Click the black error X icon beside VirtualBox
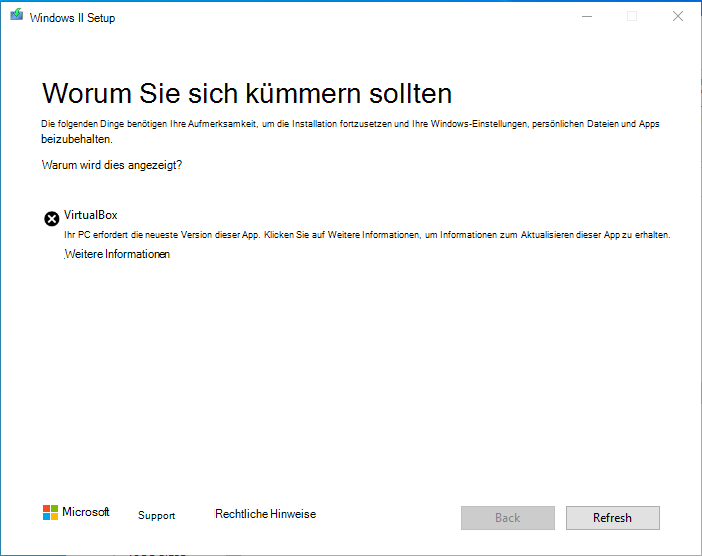Viewport: 702px width, 556px height. 51,219
